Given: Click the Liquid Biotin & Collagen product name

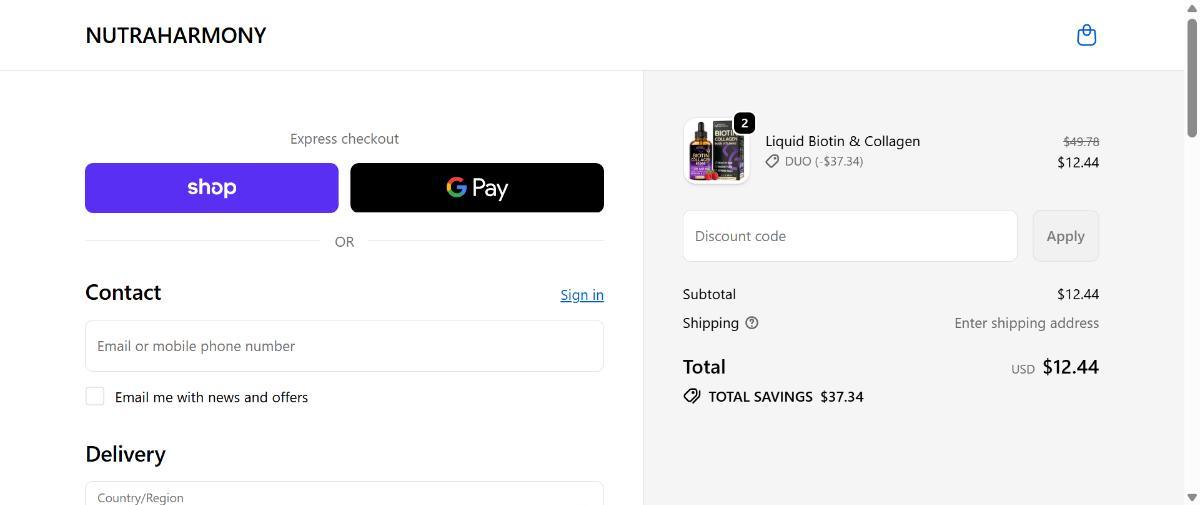Looking at the screenshot, I should point(843,141).
